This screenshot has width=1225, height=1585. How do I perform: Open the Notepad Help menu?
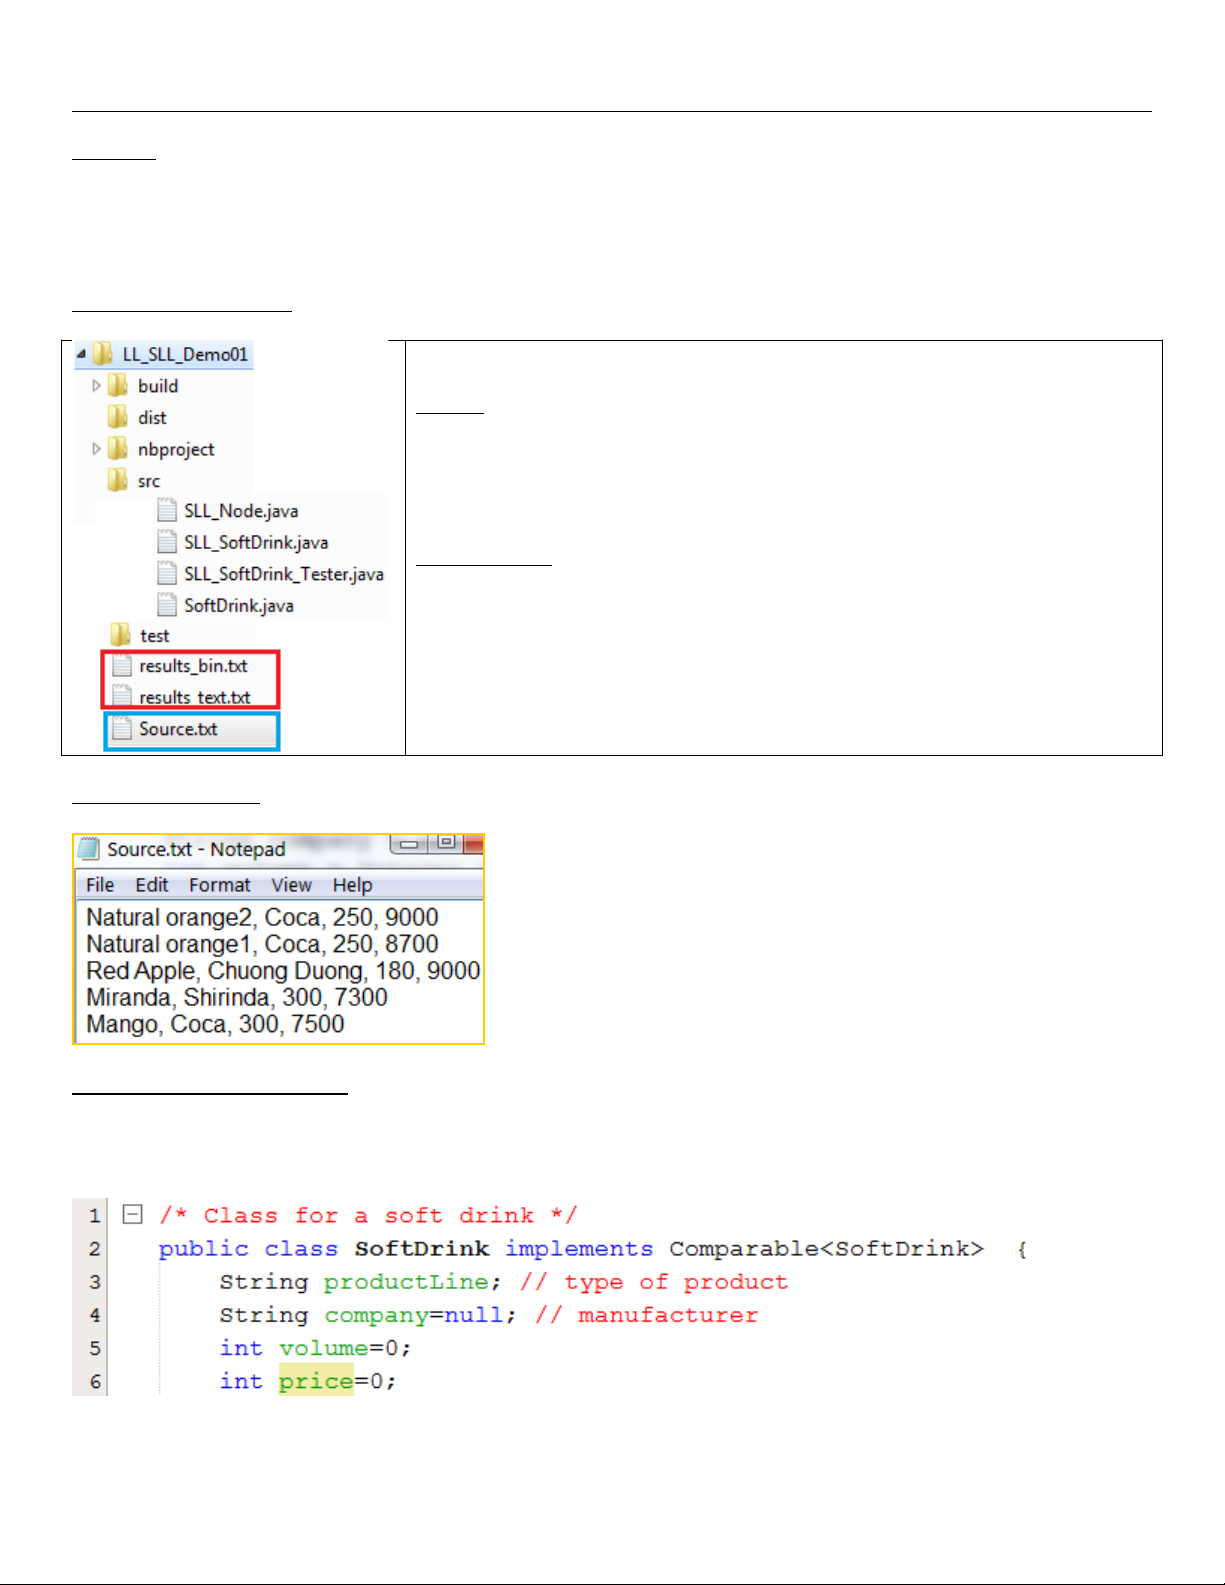353,885
